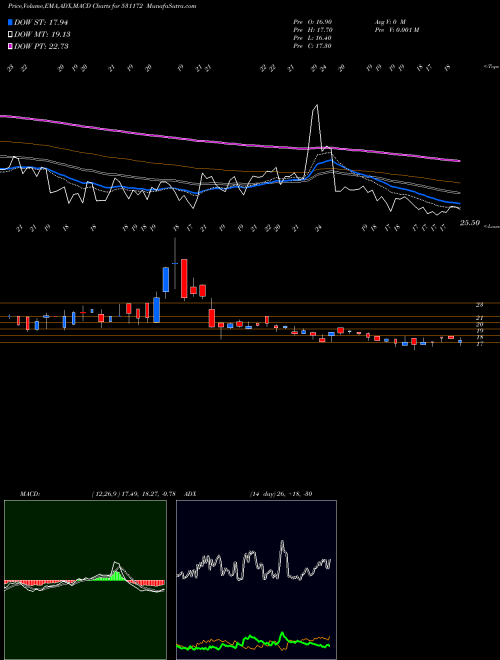
Task: Click the '<Tops' marker label
Action: point(491,67)
